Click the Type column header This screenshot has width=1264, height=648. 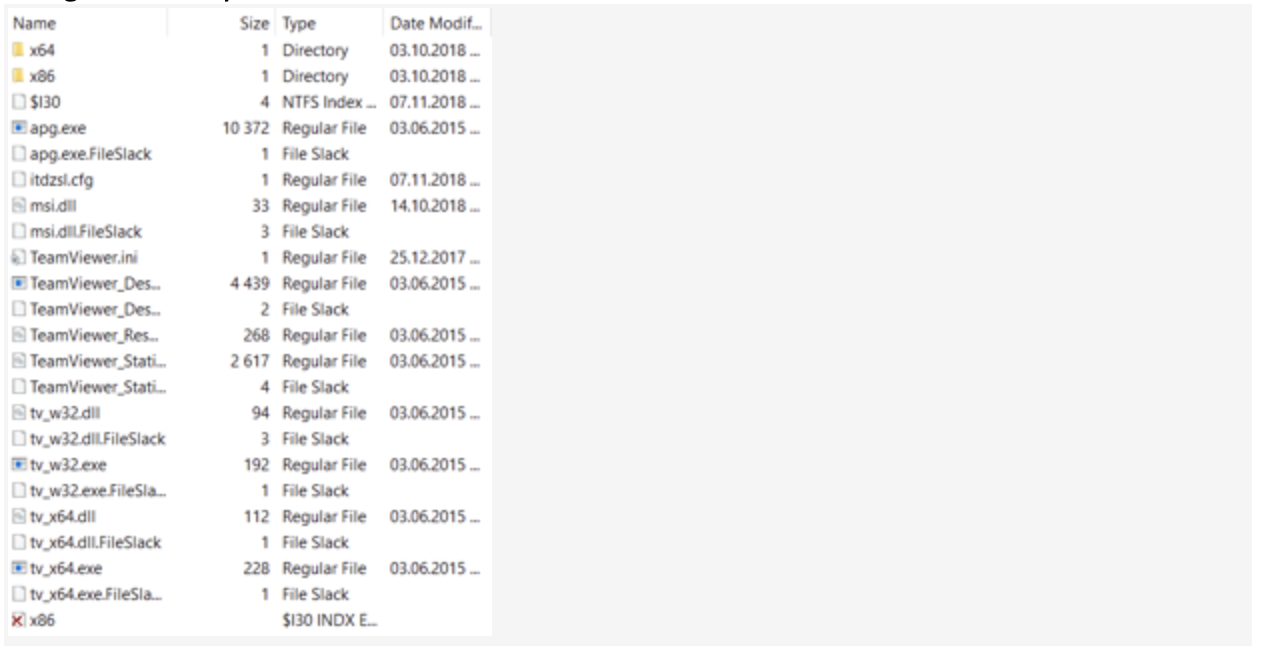point(329,24)
